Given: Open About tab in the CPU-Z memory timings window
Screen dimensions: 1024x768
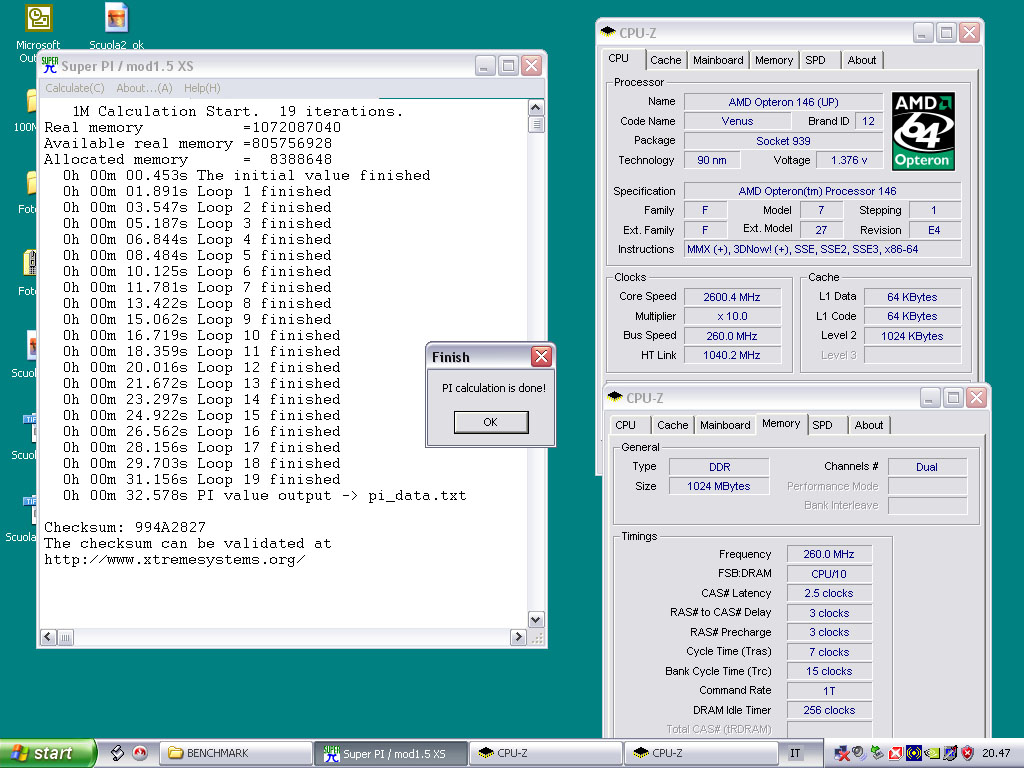Looking at the screenshot, I should click(869, 425).
